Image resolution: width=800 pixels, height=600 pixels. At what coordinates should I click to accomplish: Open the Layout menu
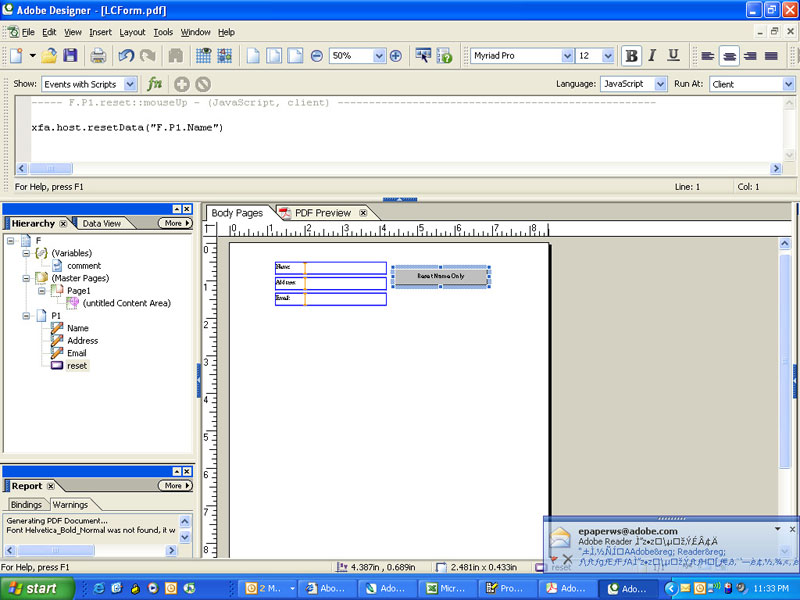[132, 32]
